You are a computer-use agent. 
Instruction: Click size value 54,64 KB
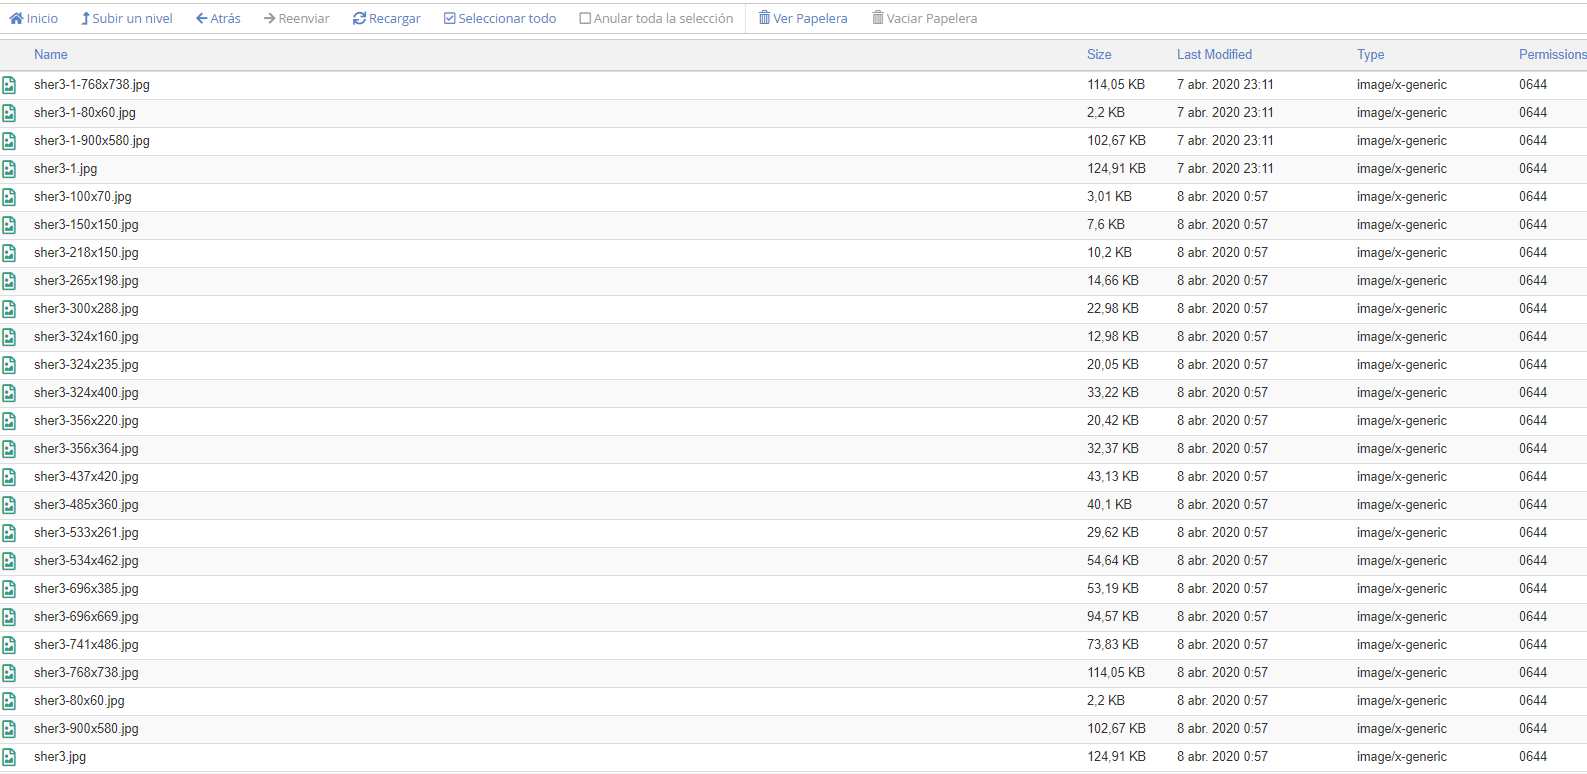(1113, 561)
